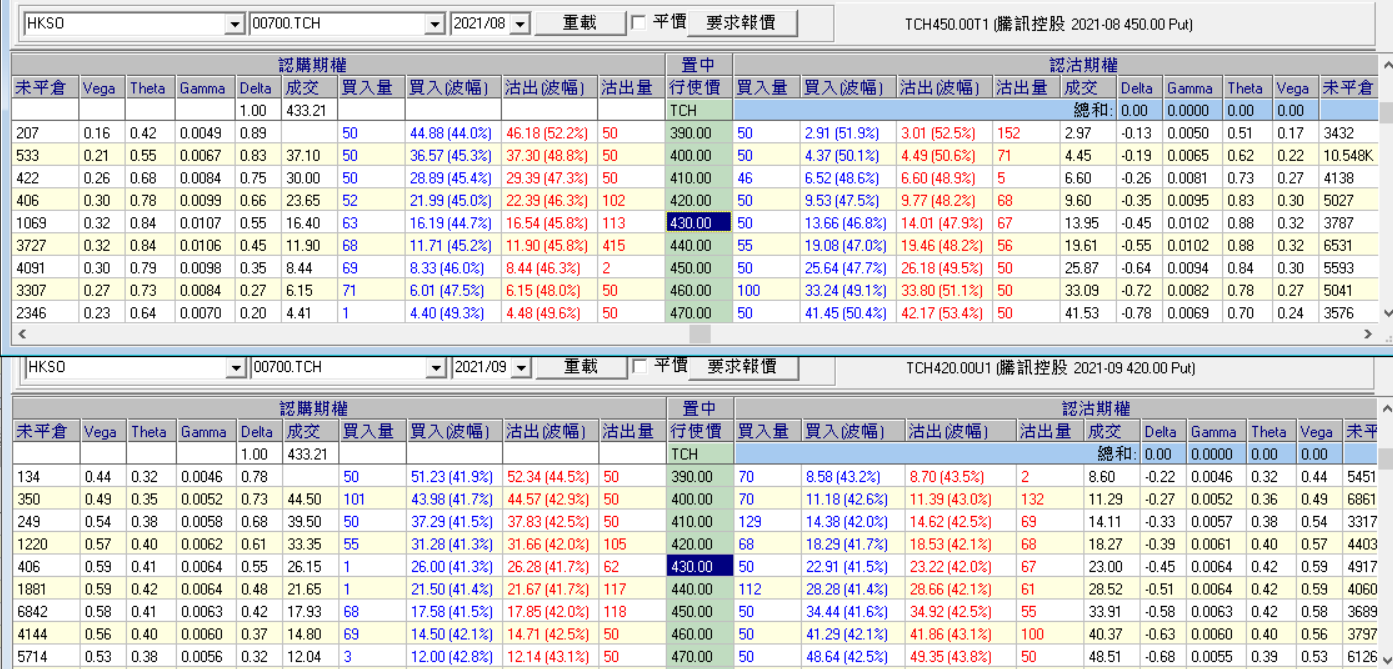Click the put bid 22.91 (41.5%)
Image resolution: width=1393 pixels, height=669 pixels.
click(x=847, y=567)
